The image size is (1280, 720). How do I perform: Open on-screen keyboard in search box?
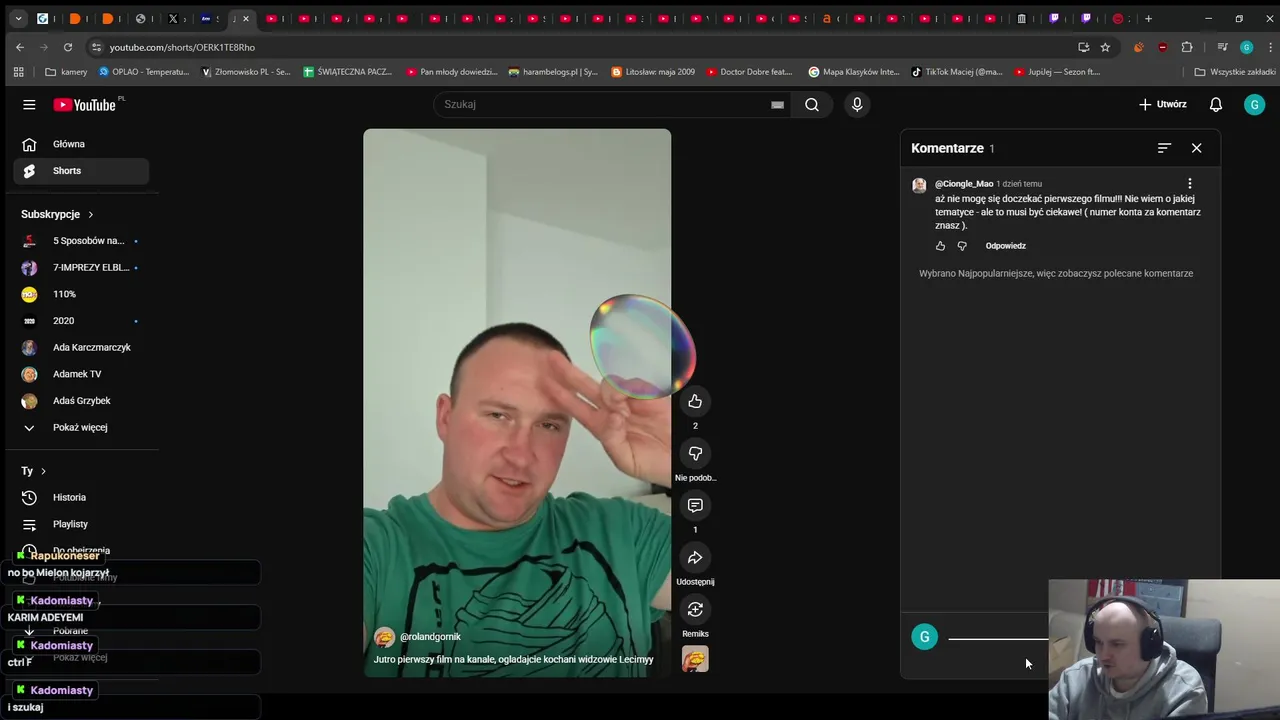click(777, 104)
